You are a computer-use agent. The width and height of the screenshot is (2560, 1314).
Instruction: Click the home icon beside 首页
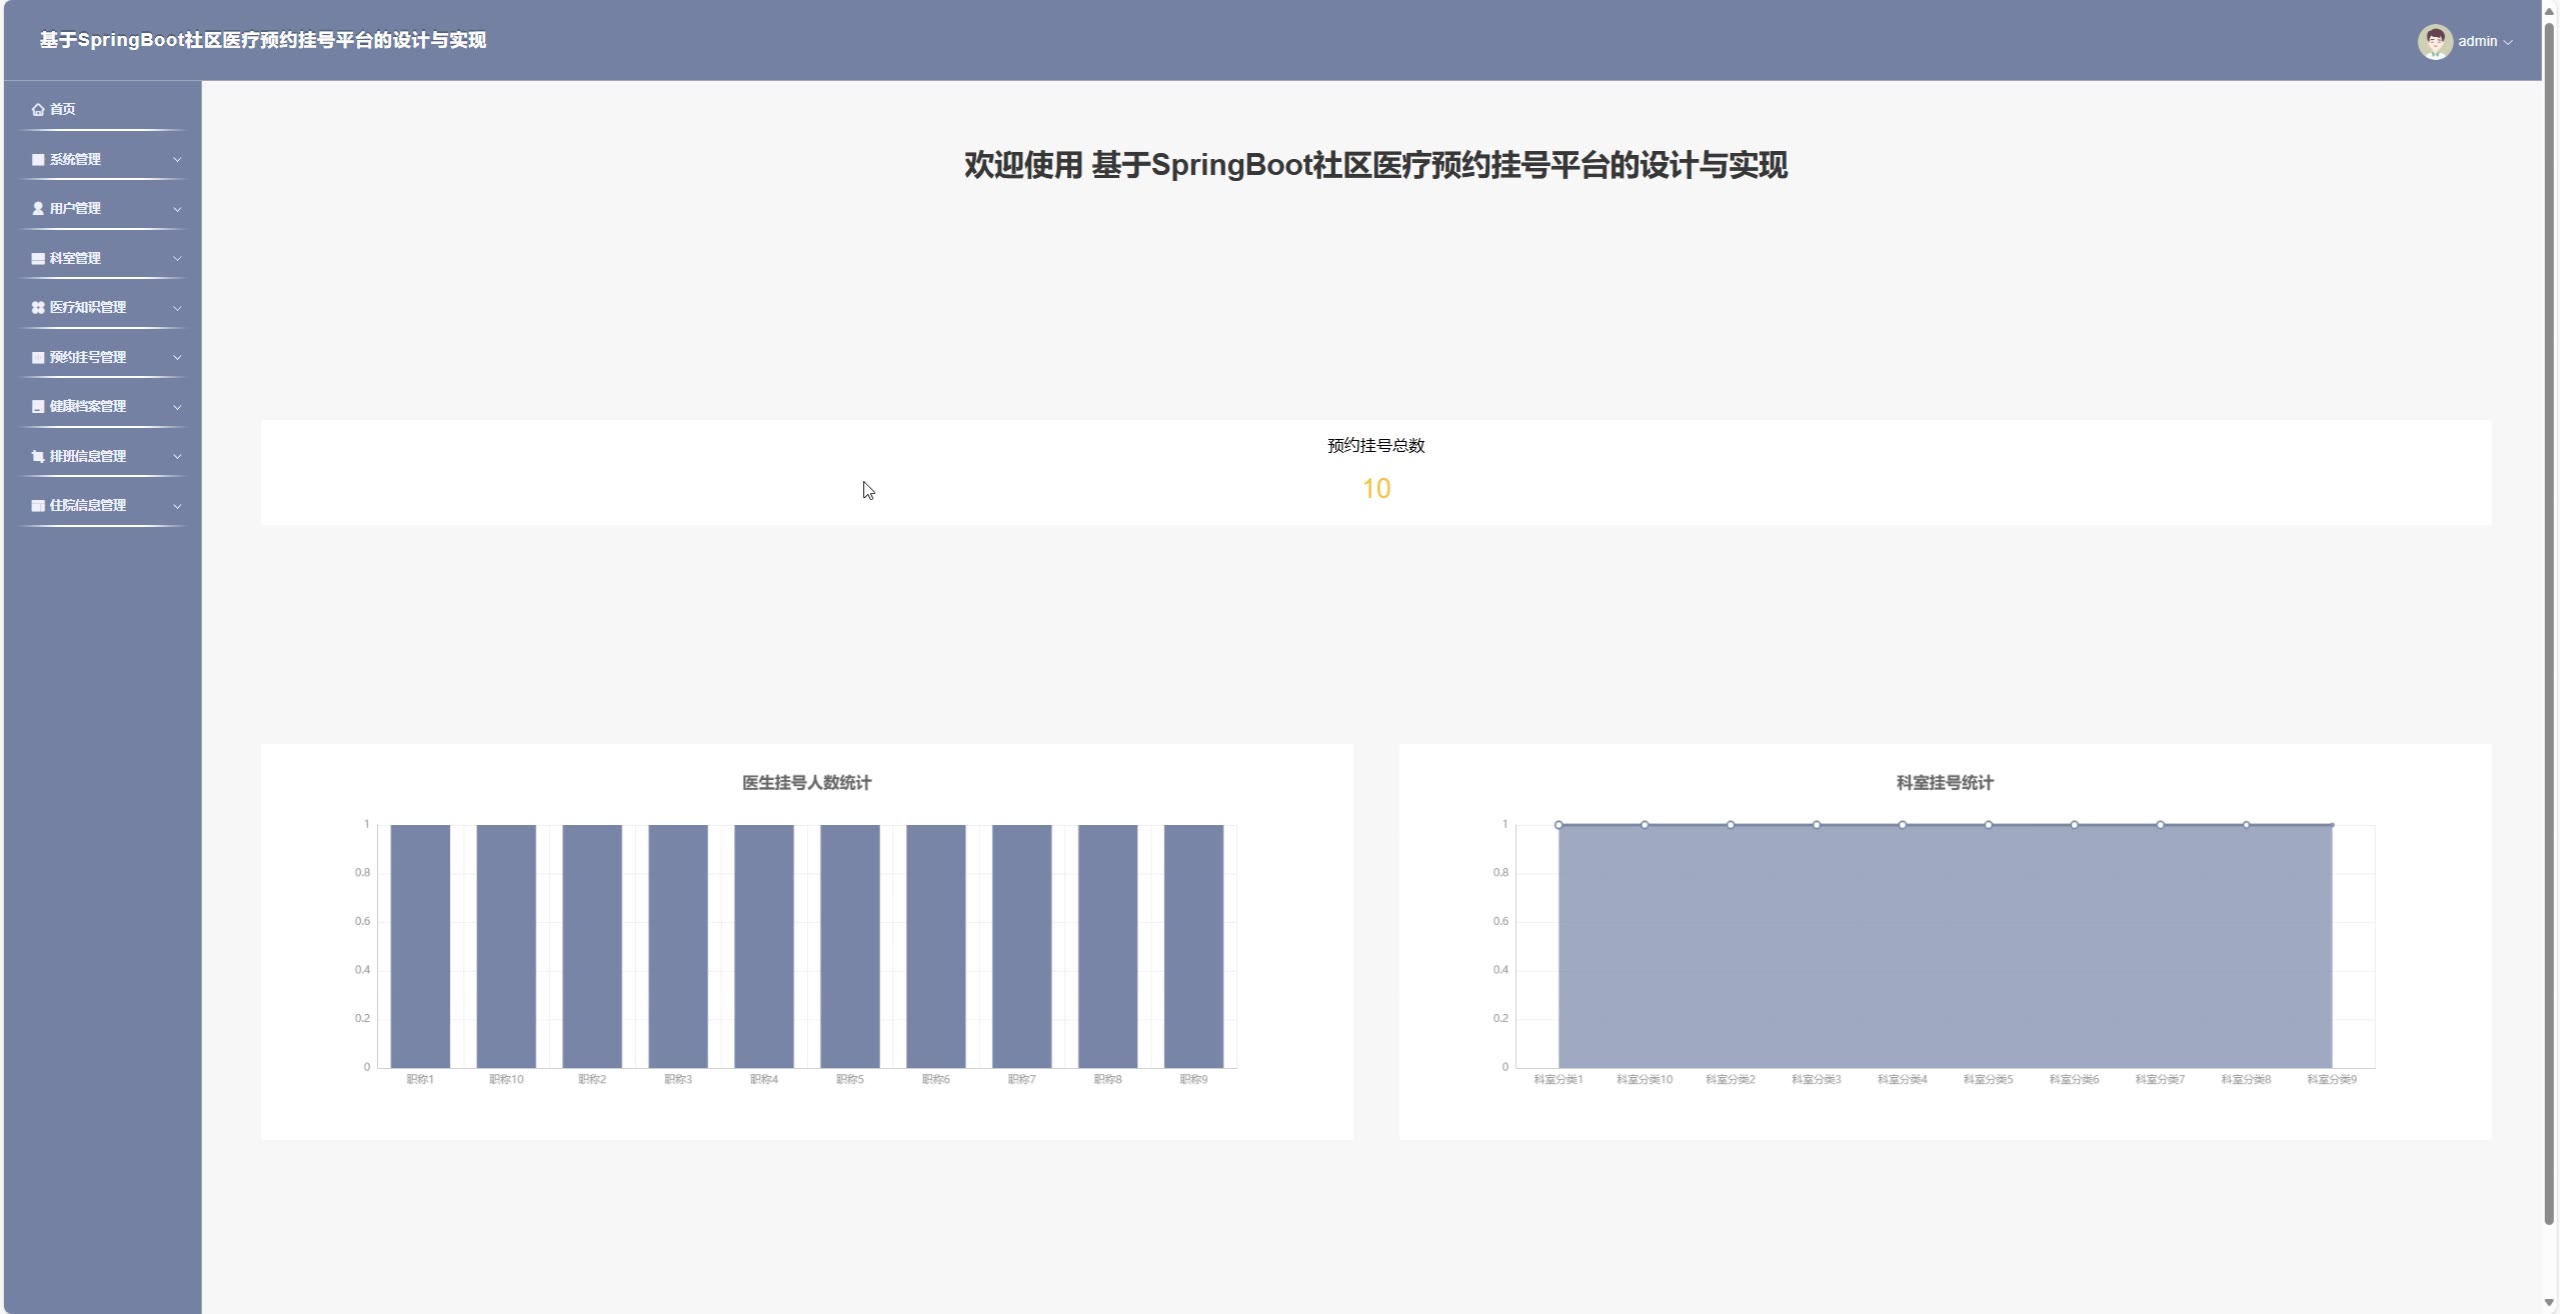point(38,109)
